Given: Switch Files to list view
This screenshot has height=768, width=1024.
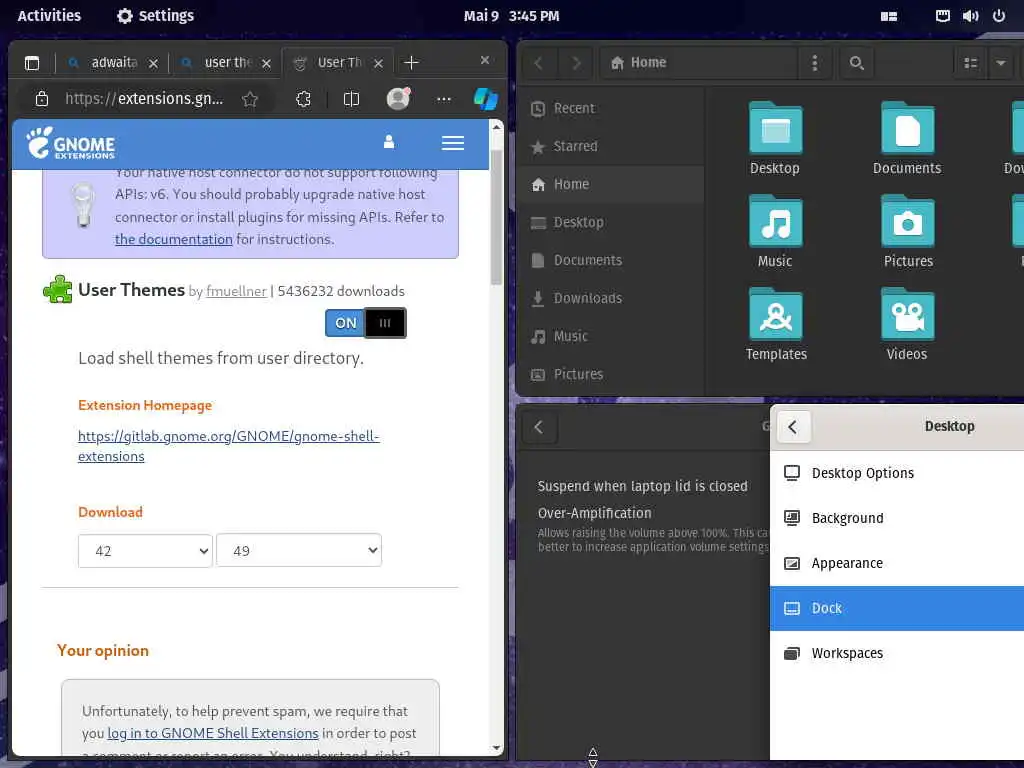Looking at the screenshot, I should [x=970, y=63].
